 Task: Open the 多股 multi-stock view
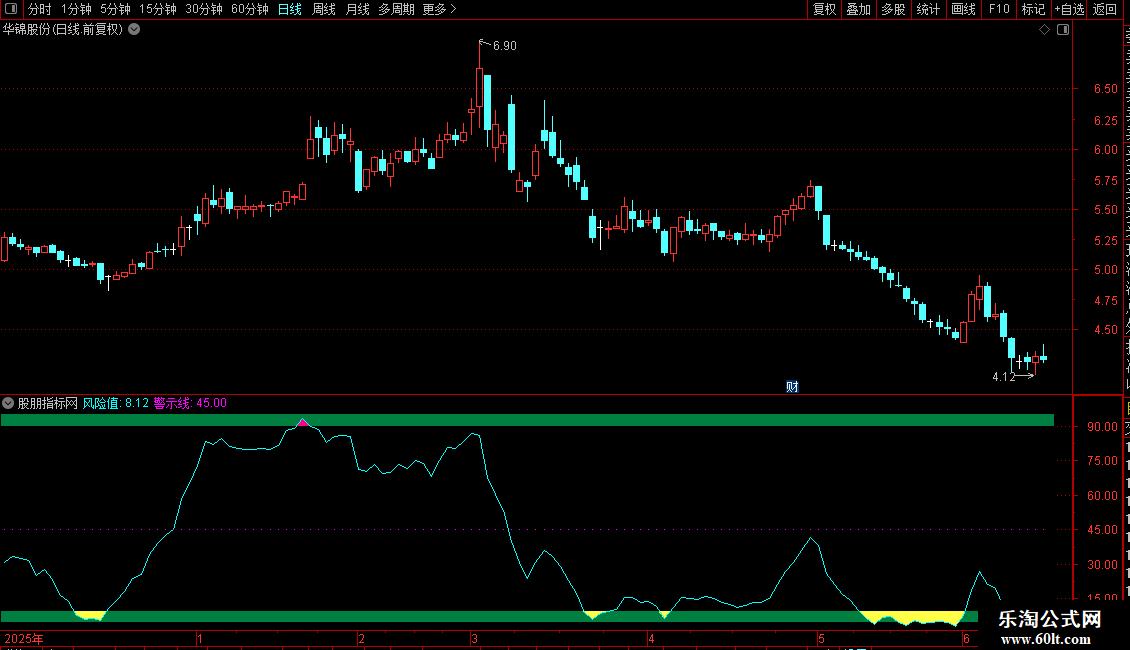(x=894, y=9)
